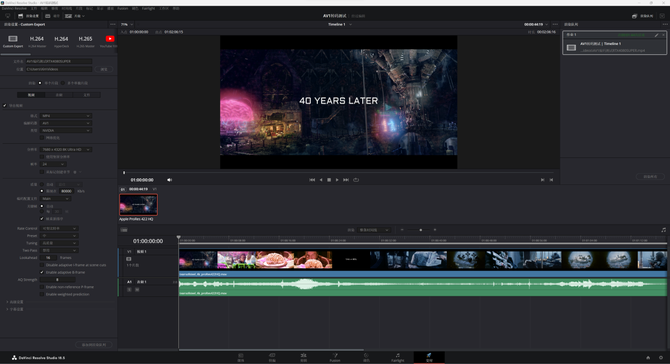
Task: Toggle Disable adaptive I-frame at scene cuts
Action: [x=42, y=265]
